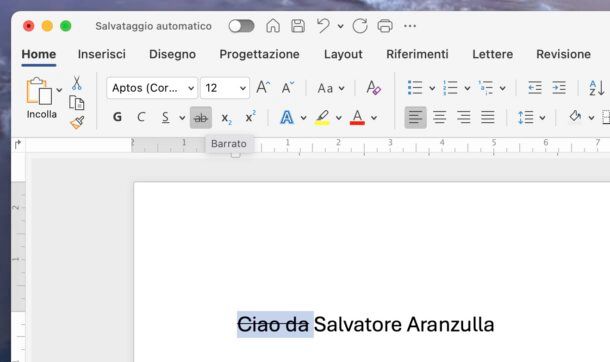Expand line spacing dropdown arrow
The height and width of the screenshot is (362, 610).
[542, 117]
